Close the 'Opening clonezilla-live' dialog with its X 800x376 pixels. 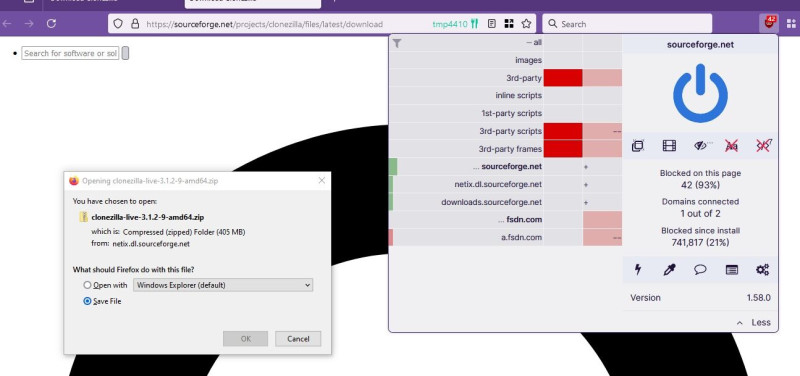click(x=321, y=180)
